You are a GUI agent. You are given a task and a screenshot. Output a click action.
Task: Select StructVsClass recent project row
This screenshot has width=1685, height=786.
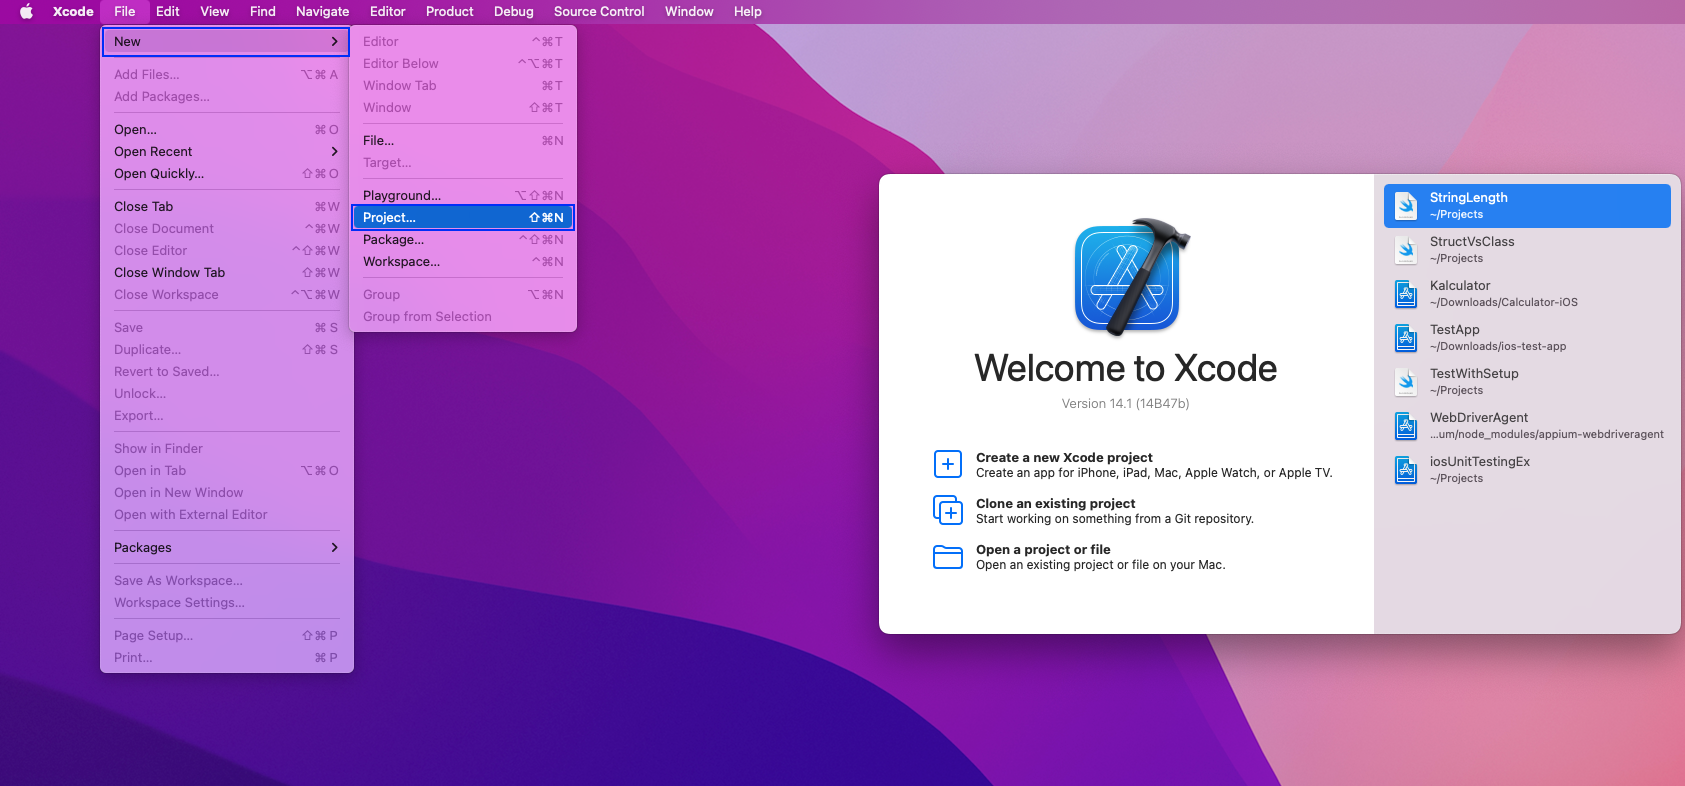[x=1527, y=250]
